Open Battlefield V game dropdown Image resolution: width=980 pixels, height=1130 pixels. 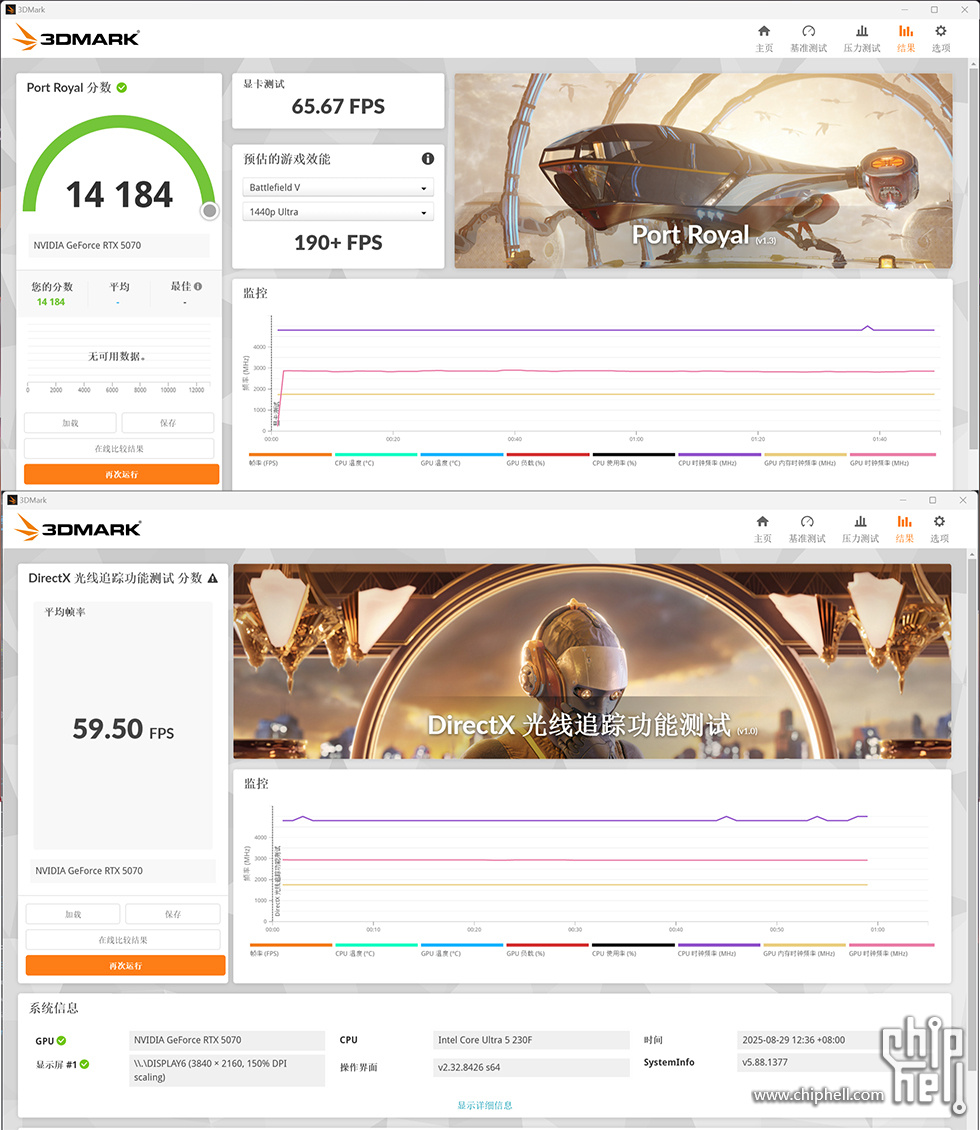[x=338, y=187]
